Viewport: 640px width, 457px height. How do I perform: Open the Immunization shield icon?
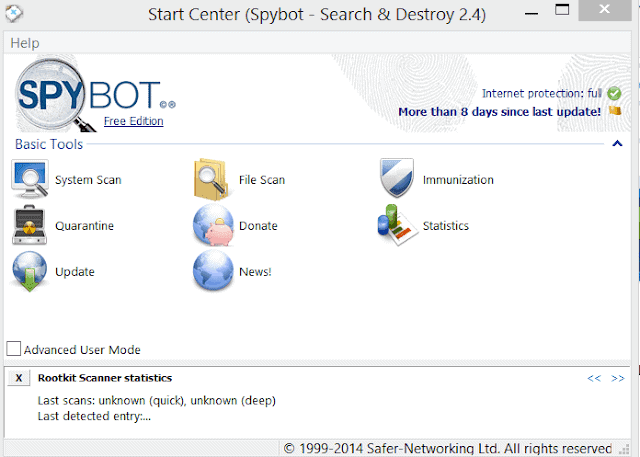click(396, 178)
